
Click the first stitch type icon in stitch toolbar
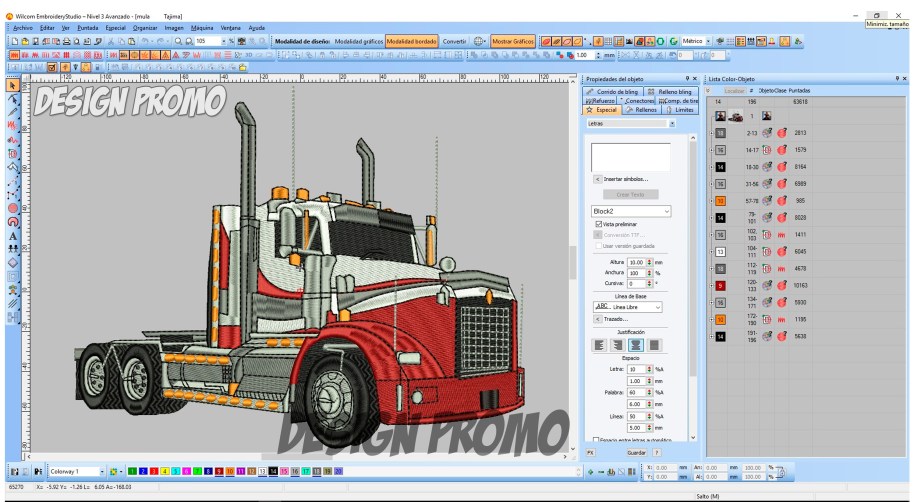(x=15, y=55)
